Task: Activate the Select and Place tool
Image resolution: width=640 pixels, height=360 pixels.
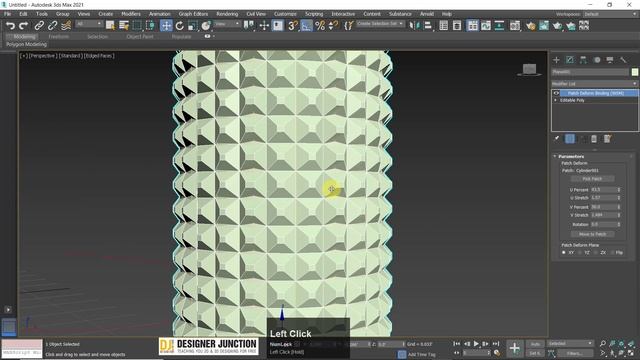Action: [x=206, y=26]
